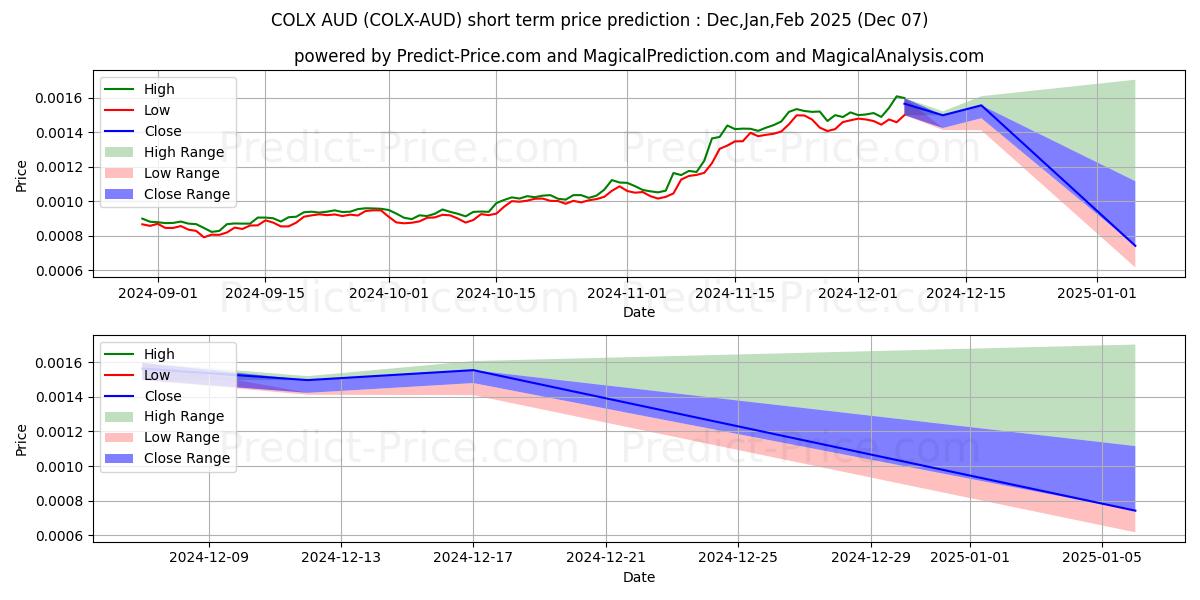Click the Close label in bottom chart legend
The width and height of the screenshot is (1200, 600).
[163, 396]
